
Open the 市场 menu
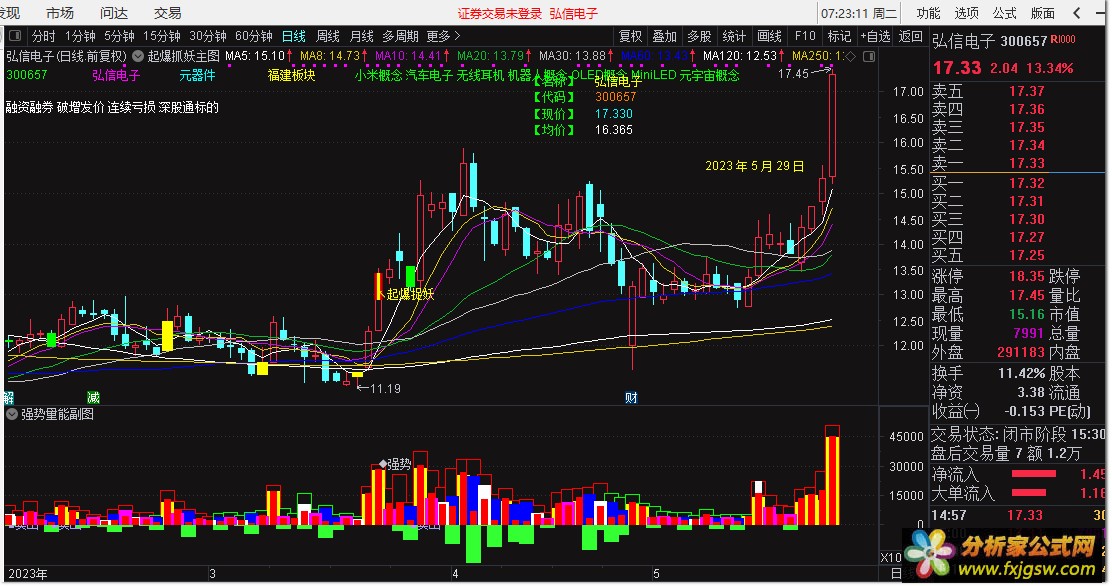pos(60,13)
